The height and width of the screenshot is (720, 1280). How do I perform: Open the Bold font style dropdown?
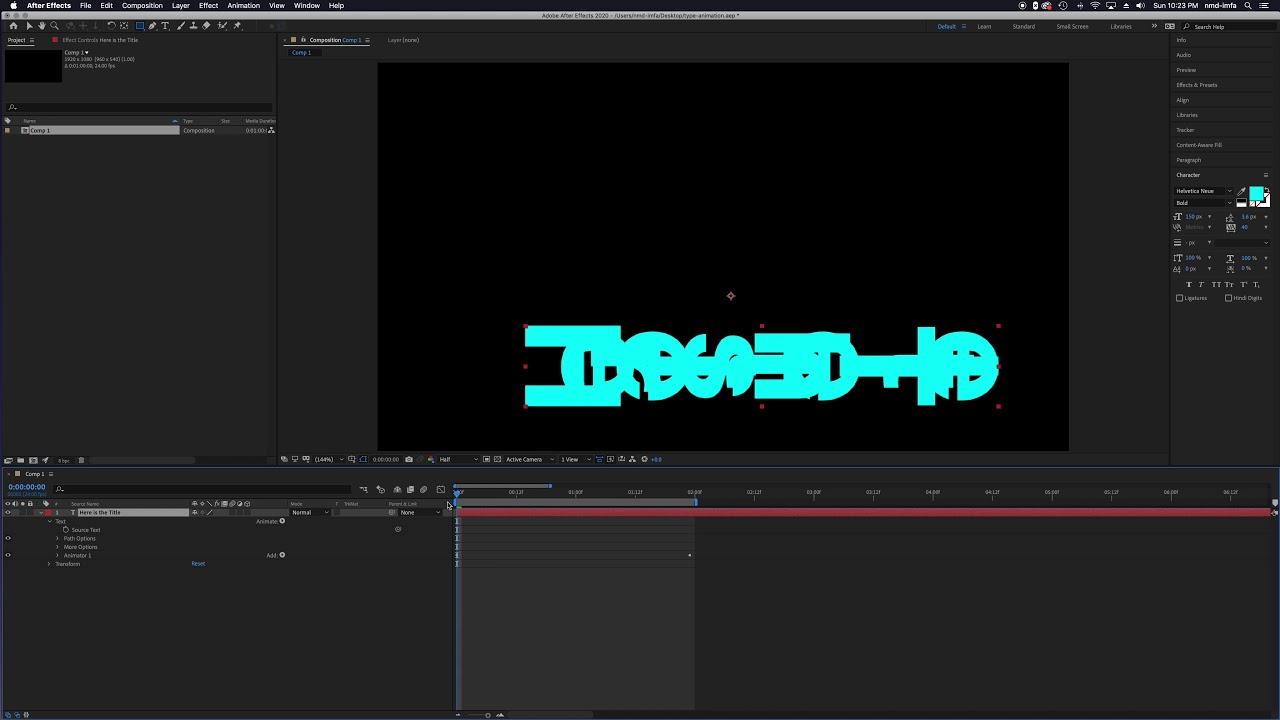click(1202, 203)
